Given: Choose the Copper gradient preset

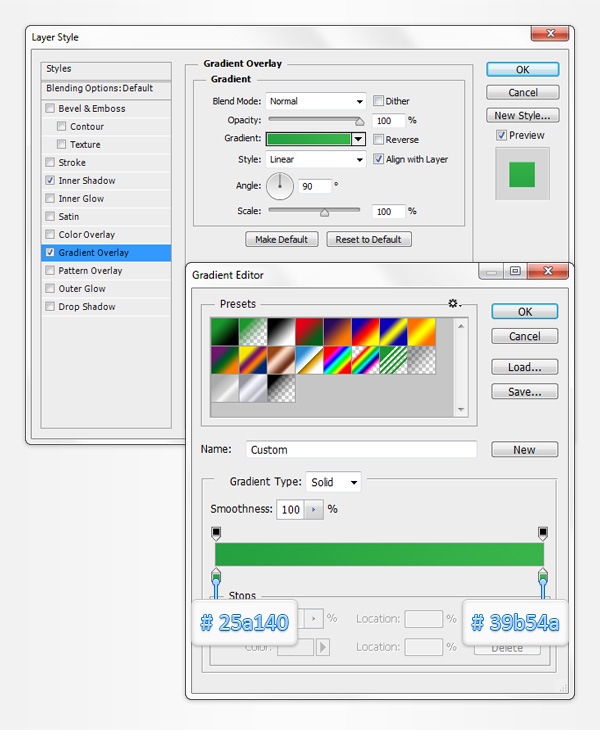Looking at the screenshot, I should [x=280, y=360].
